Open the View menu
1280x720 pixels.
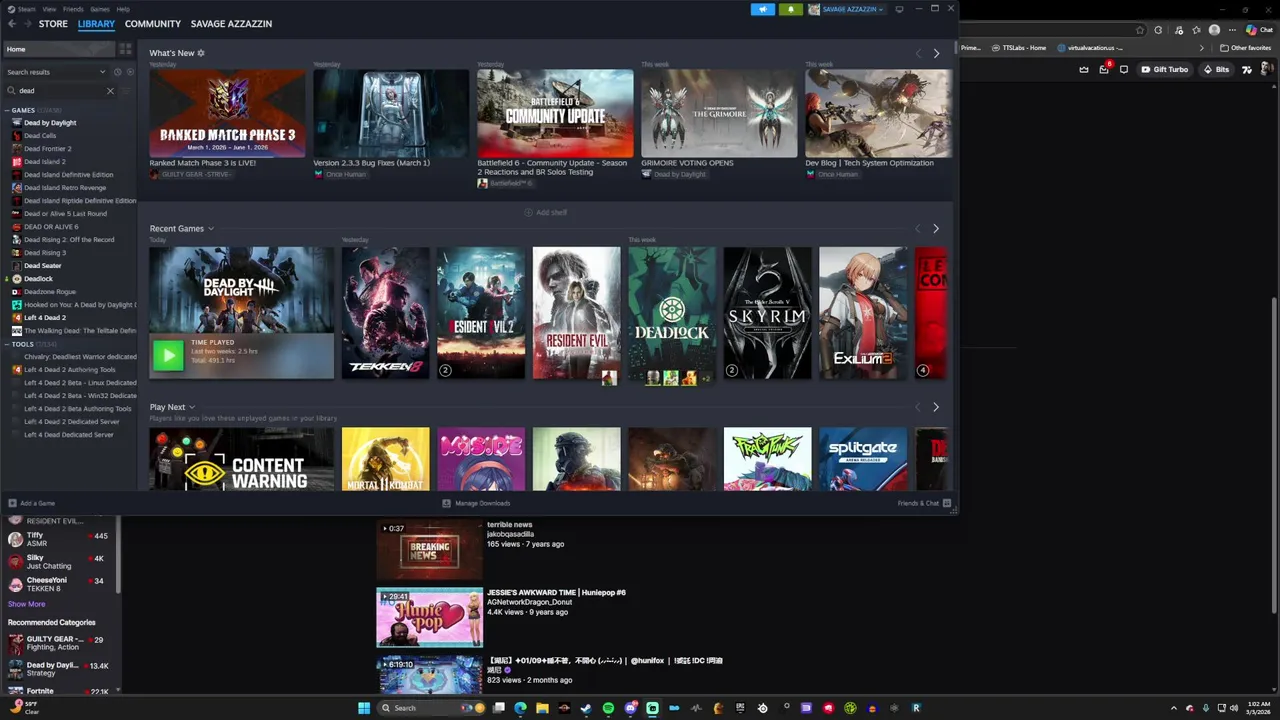pos(49,9)
